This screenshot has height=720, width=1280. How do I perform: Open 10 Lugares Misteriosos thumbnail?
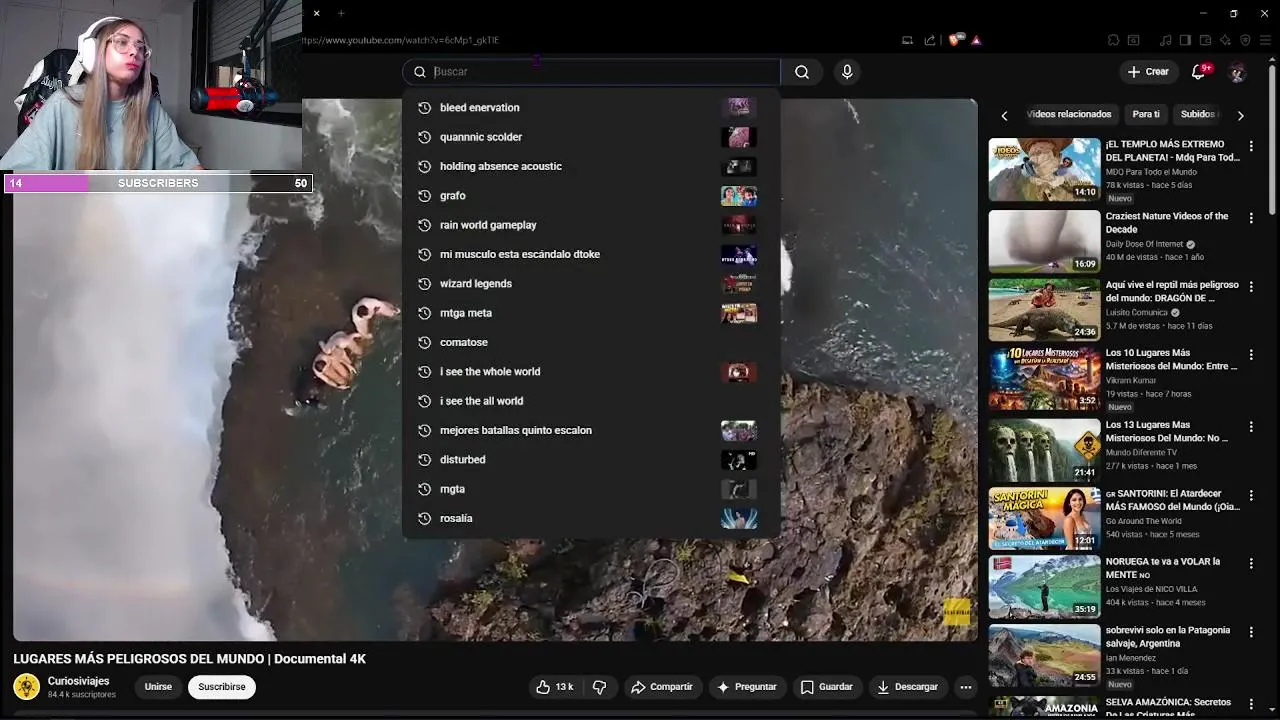tap(1044, 379)
